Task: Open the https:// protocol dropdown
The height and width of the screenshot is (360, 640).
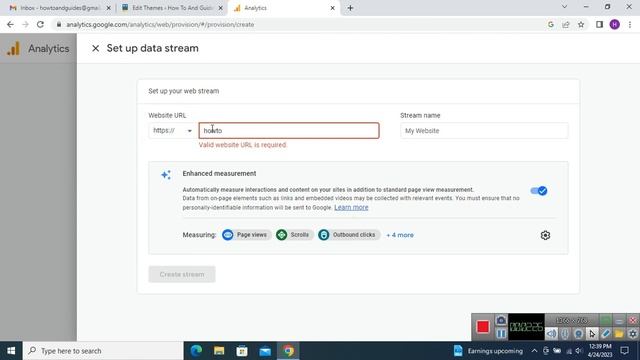Action: 172,131
